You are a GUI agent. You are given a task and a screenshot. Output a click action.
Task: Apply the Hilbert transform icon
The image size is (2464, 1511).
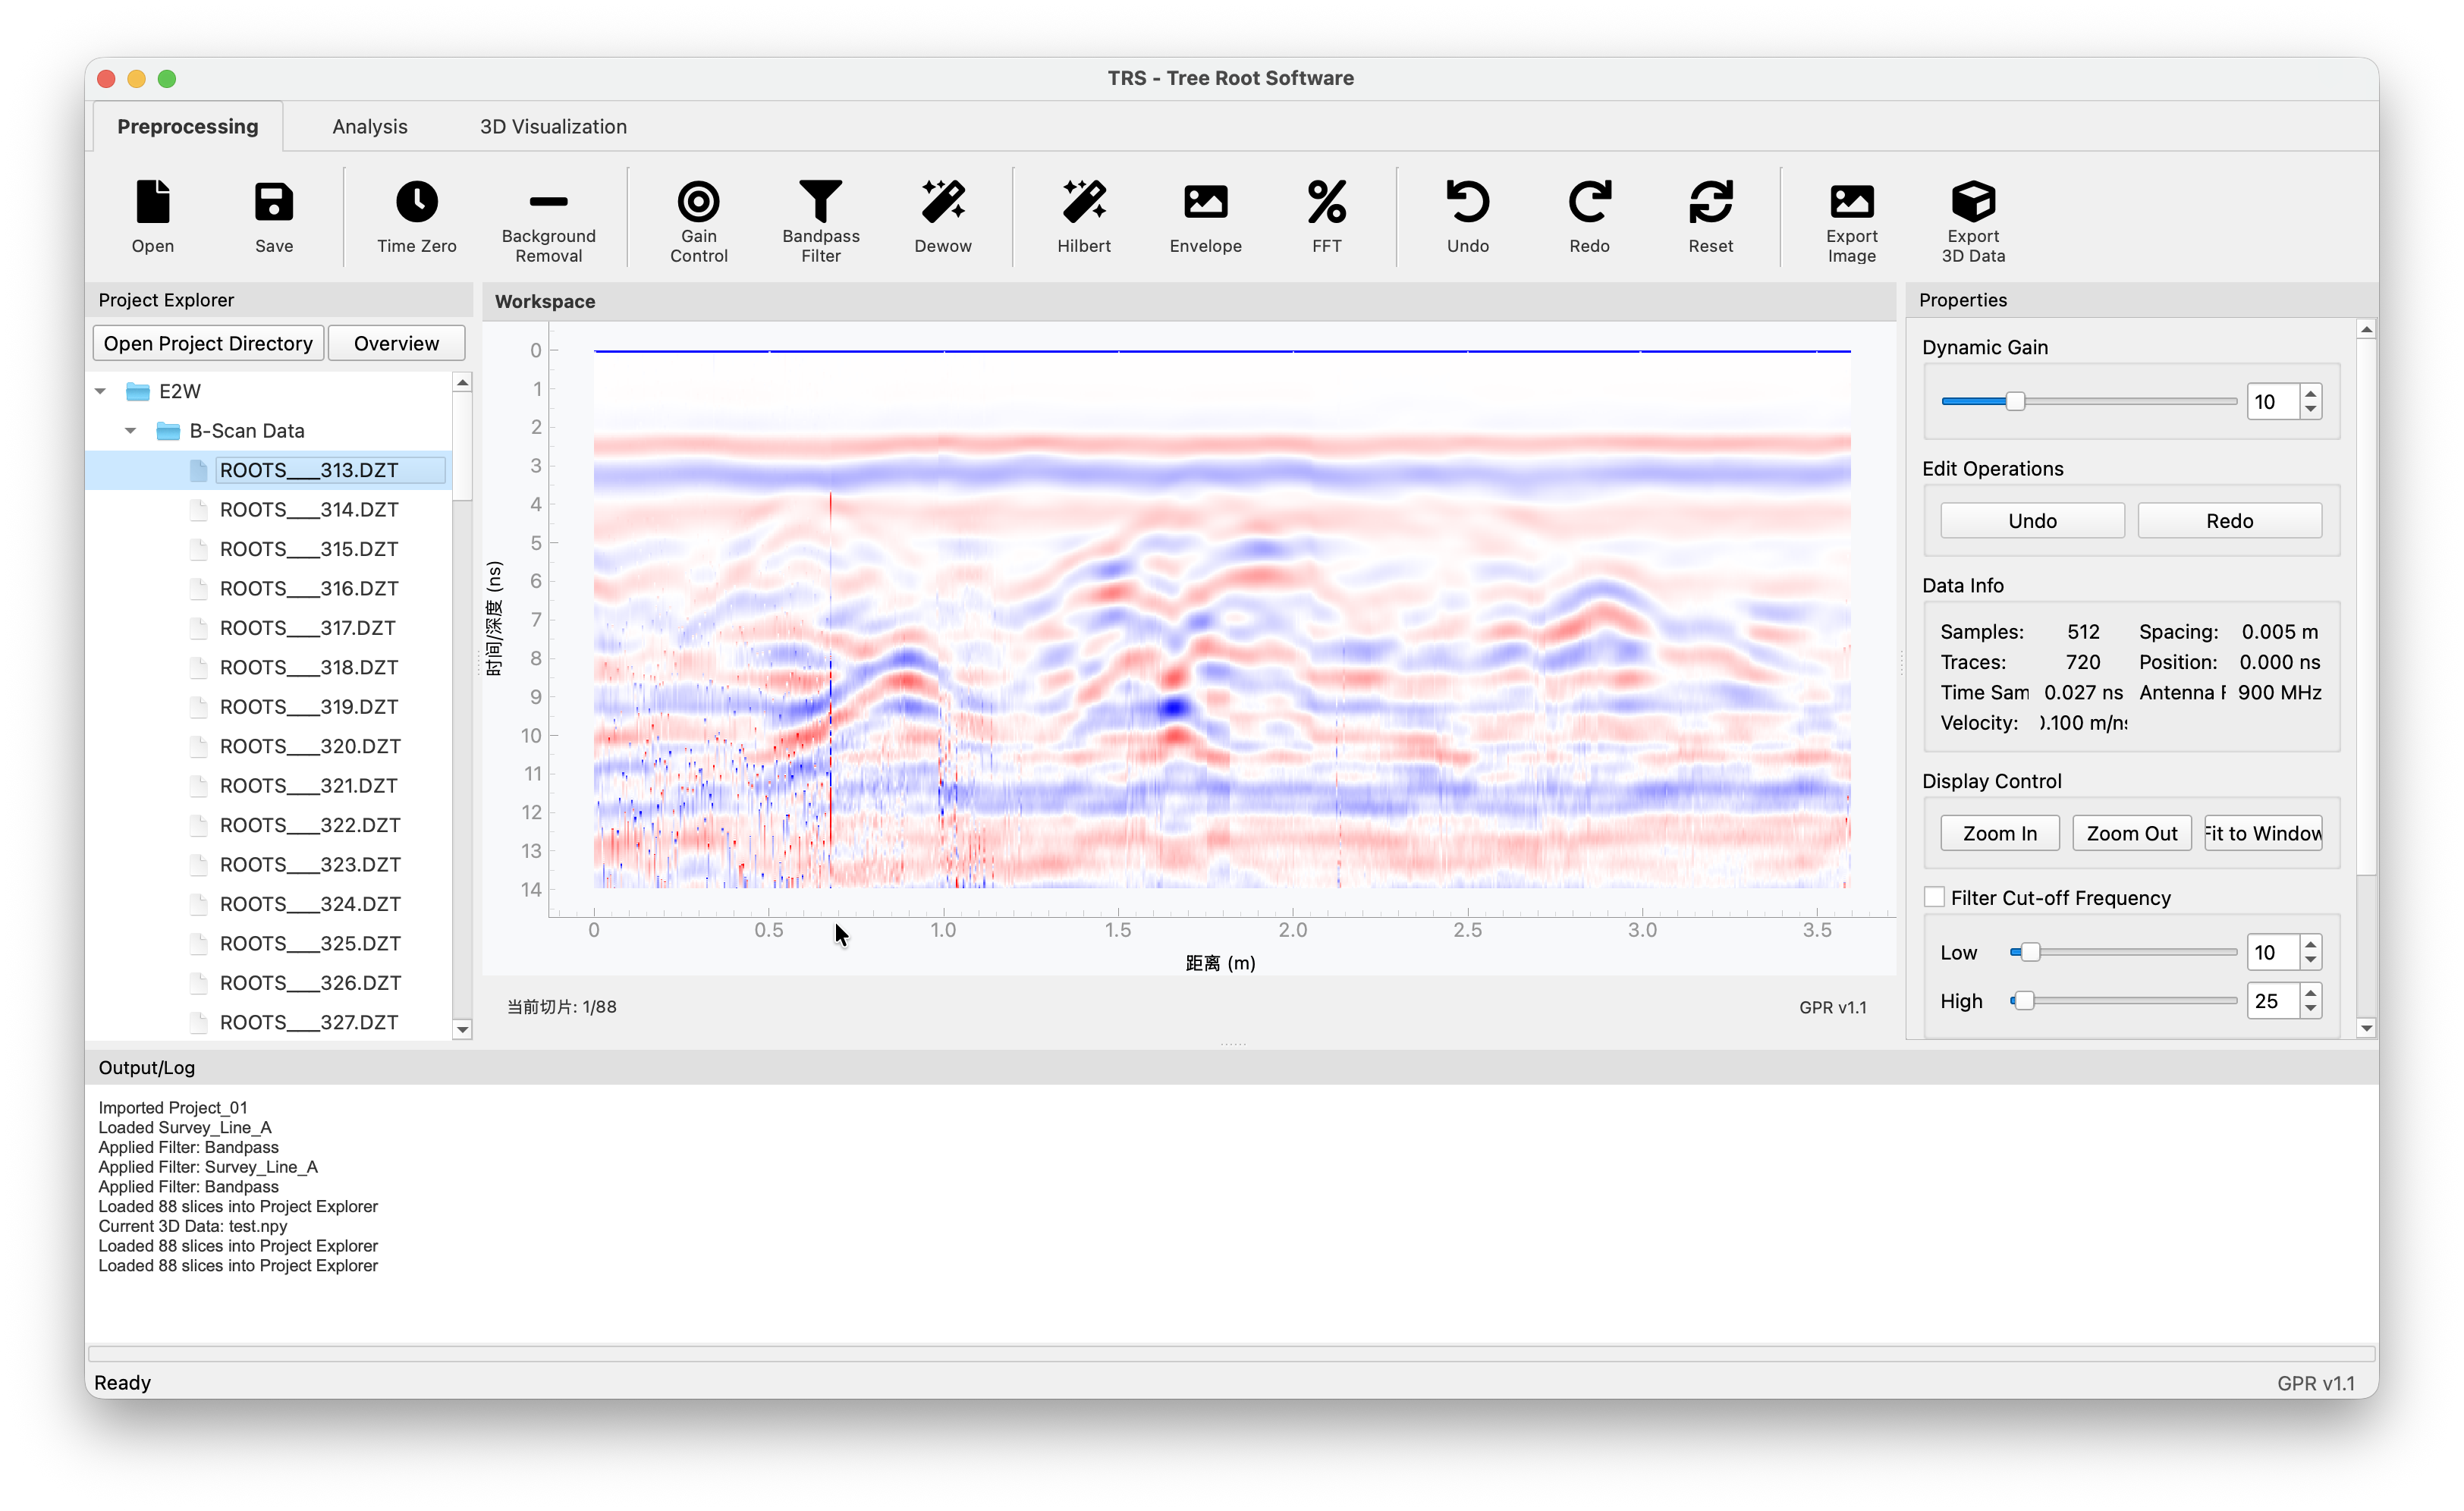pos(1083,203)
